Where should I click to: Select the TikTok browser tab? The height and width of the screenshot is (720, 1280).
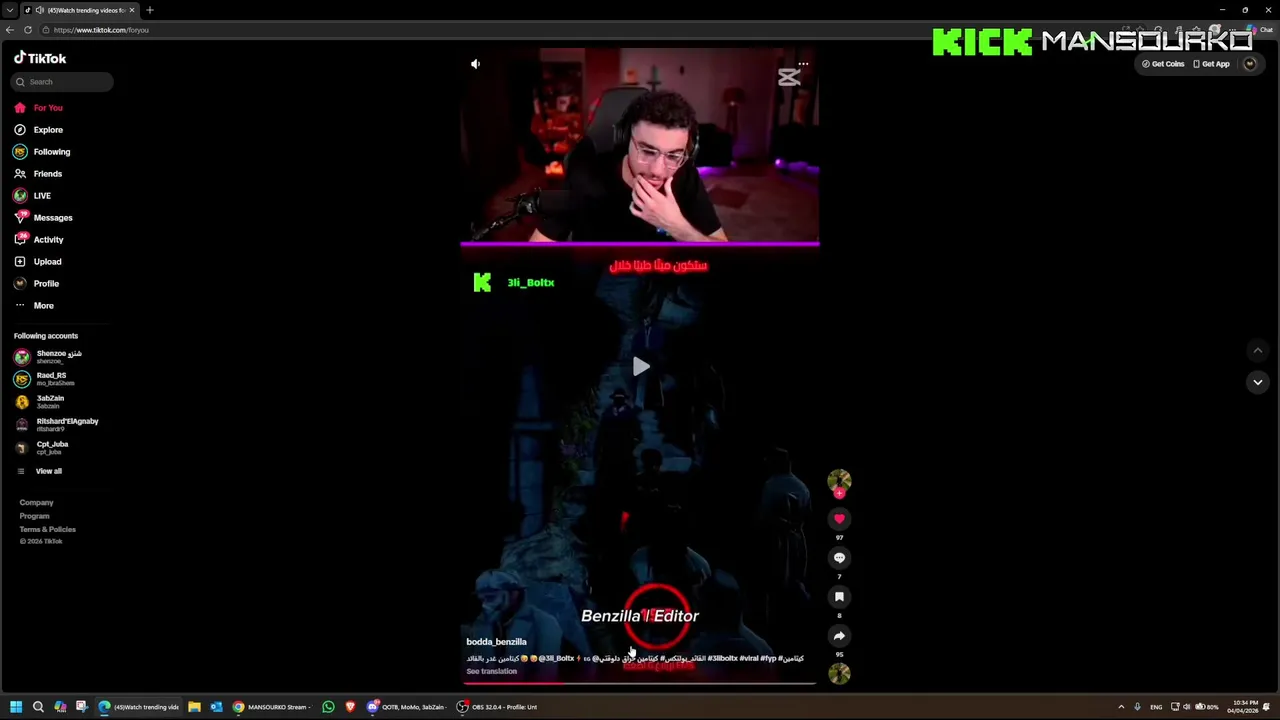[80, 10]
